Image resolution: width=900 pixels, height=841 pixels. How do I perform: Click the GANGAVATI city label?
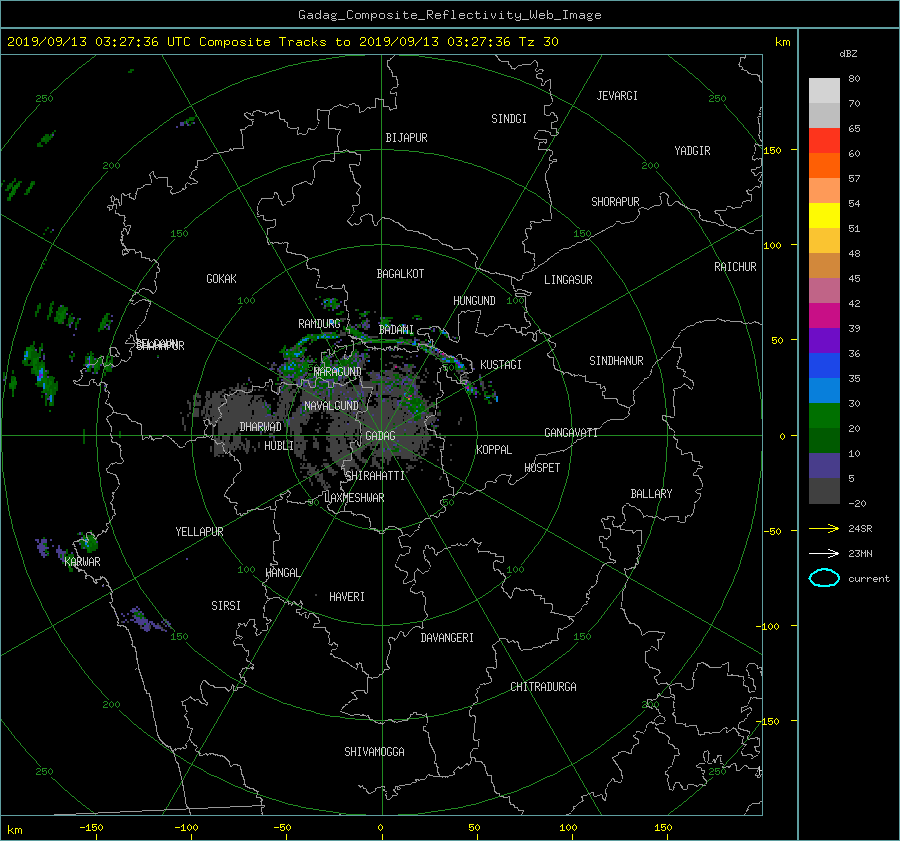[x=571, y=433]
